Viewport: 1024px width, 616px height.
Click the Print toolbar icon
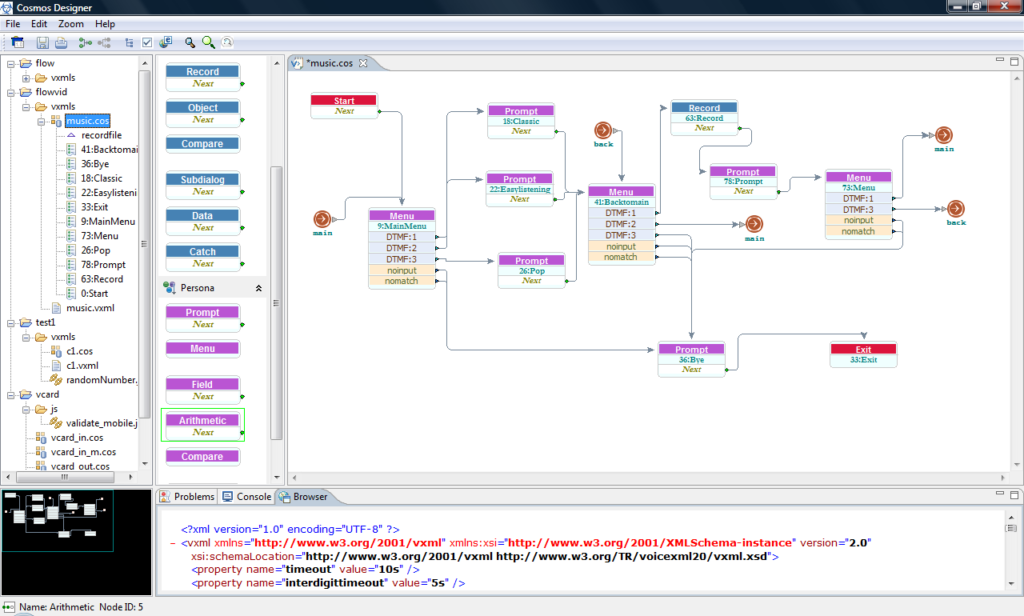tap(61, 42)
